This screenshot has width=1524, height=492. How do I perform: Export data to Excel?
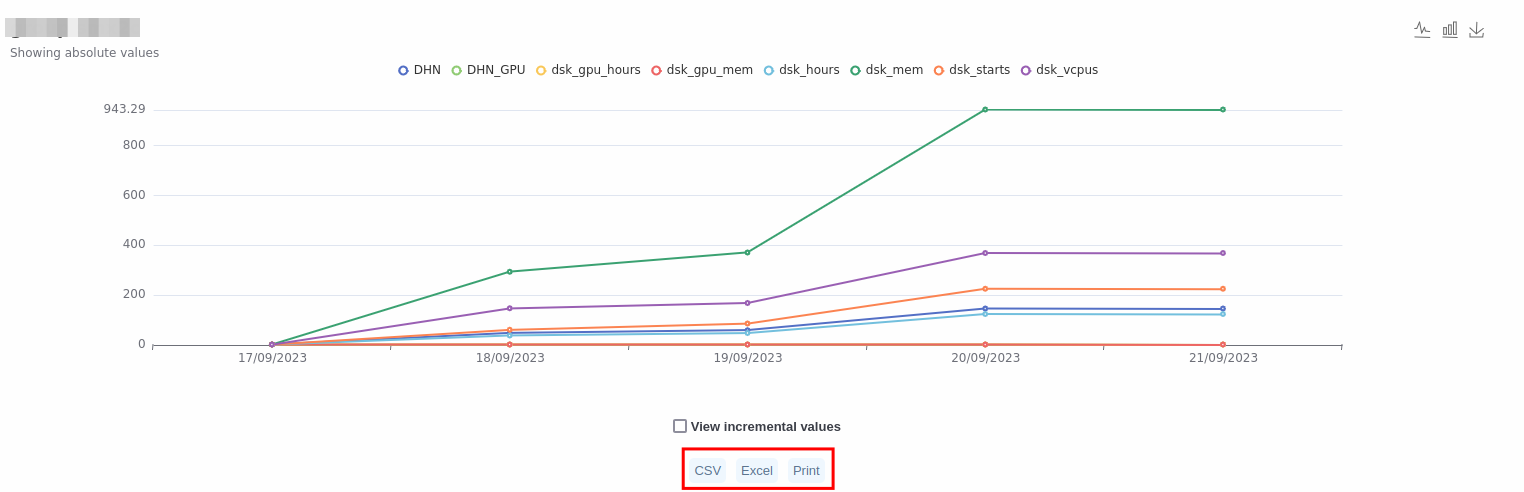pos(756,471)
